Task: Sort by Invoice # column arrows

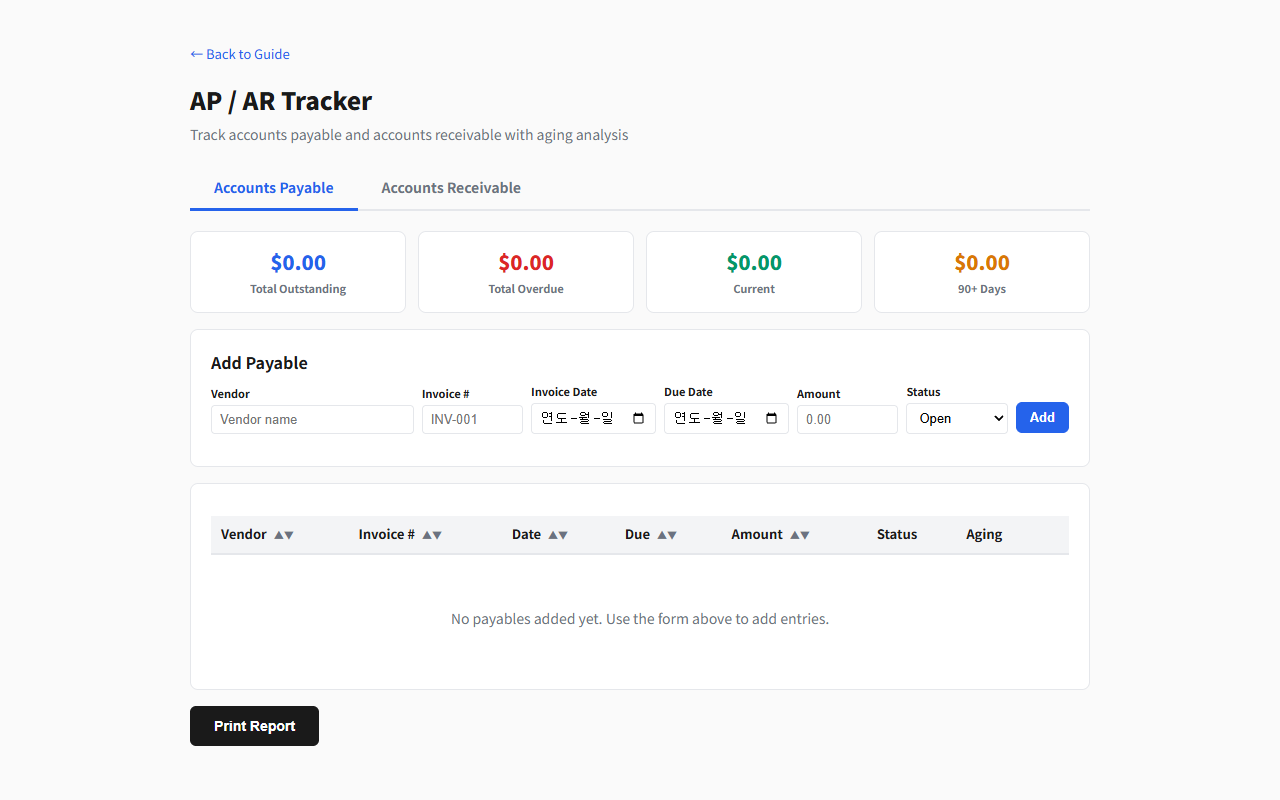Action: coord(431,535)
